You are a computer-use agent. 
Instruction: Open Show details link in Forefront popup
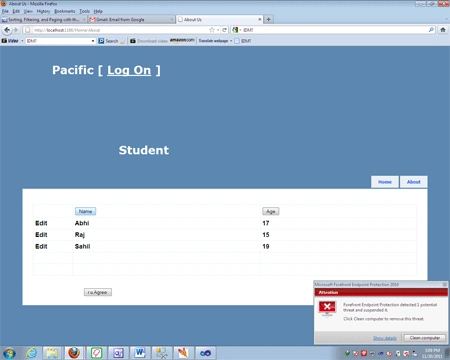pyautogui.click(x=385, y=338)
